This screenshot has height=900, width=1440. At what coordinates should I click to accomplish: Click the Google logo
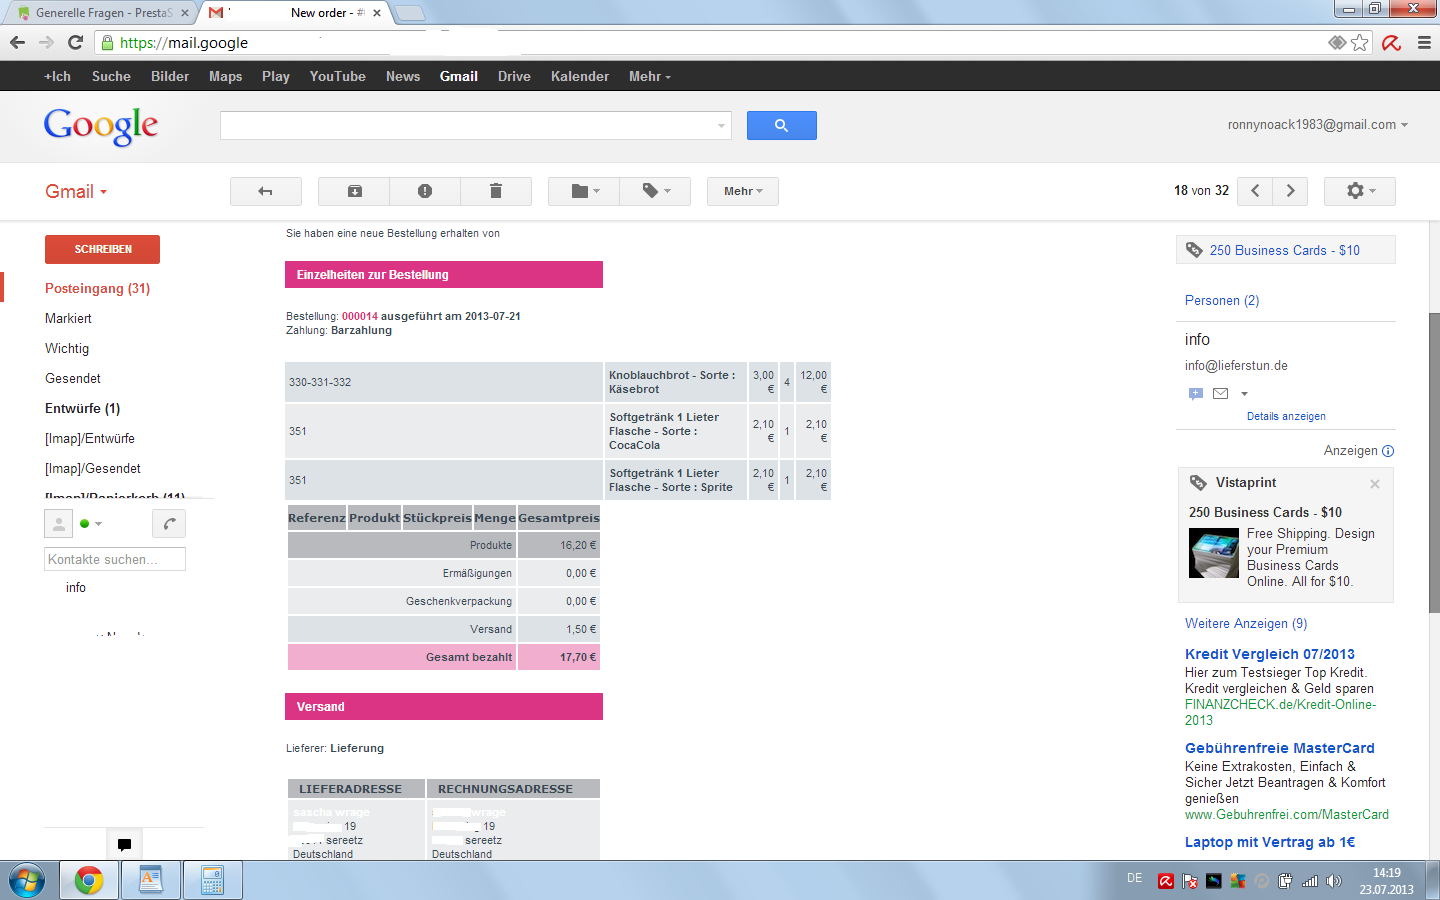(101, 126)
